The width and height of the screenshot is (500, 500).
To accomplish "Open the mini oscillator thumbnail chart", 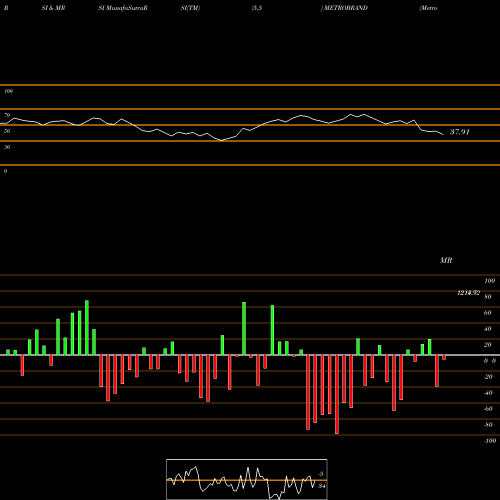I will 247,479.
